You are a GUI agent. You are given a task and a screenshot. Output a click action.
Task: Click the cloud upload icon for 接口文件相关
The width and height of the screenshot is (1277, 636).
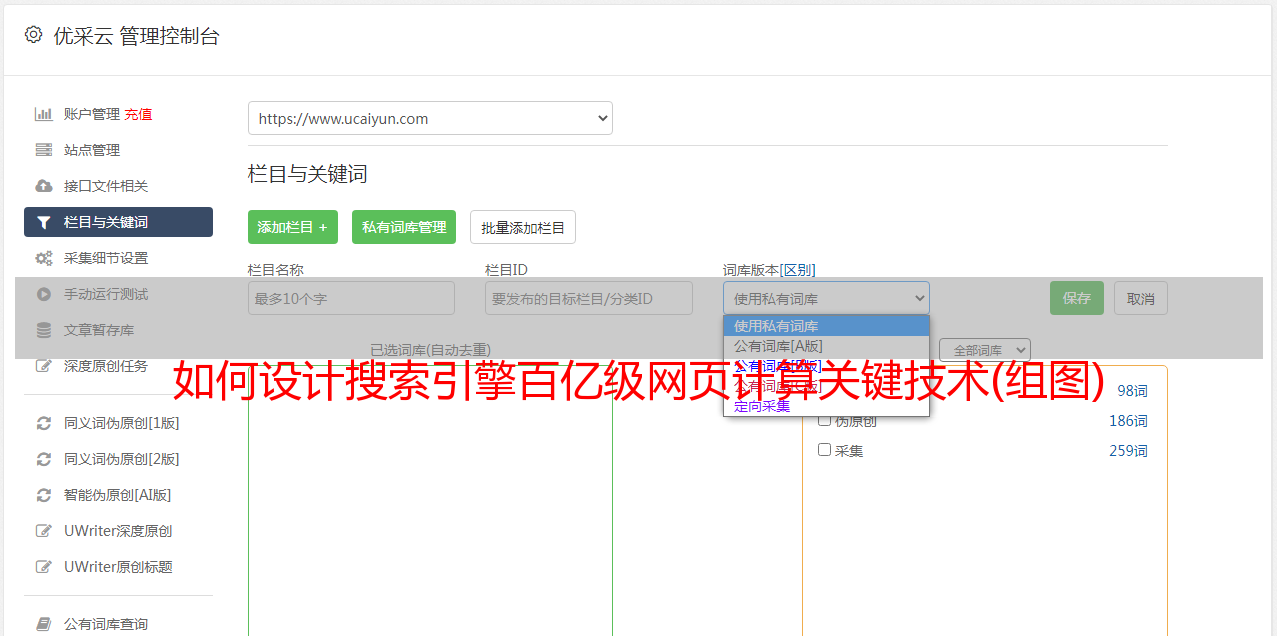[43, 186]
